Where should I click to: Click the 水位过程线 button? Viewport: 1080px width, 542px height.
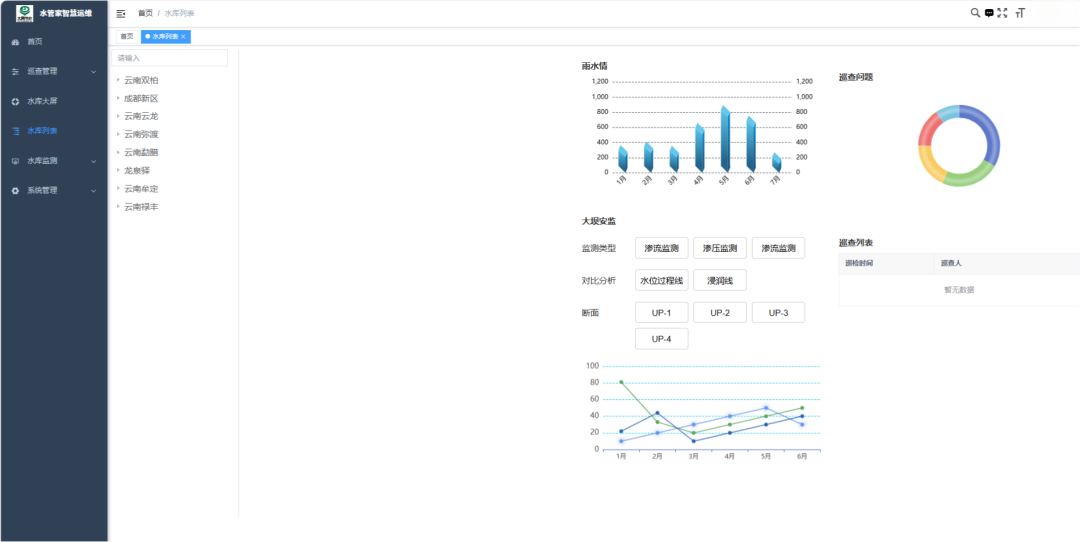[661, 280]
